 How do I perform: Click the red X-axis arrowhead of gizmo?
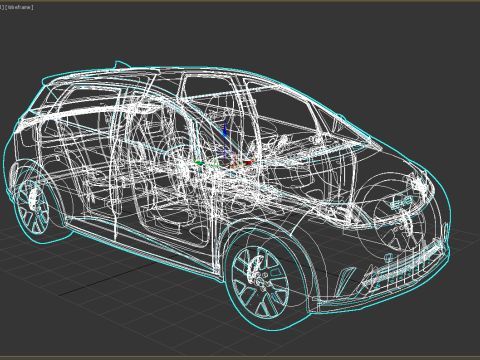coord(249,163)
